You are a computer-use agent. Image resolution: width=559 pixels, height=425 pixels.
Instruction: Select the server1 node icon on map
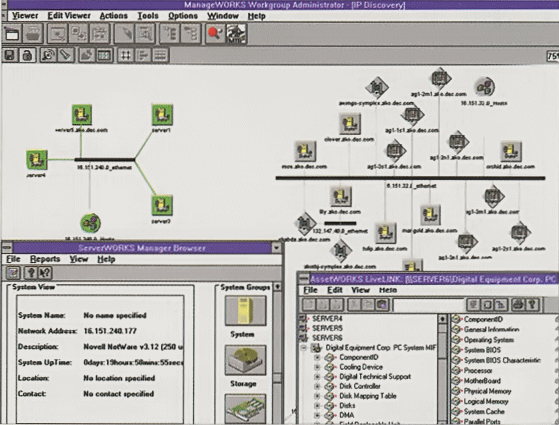point(162,114)
